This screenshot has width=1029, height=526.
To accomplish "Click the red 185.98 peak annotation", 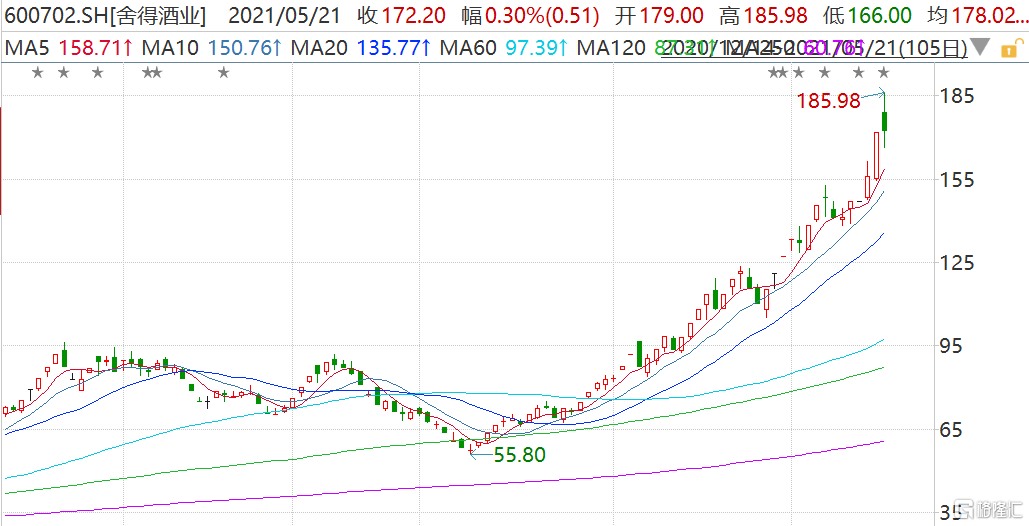I will tap(828, 100).
